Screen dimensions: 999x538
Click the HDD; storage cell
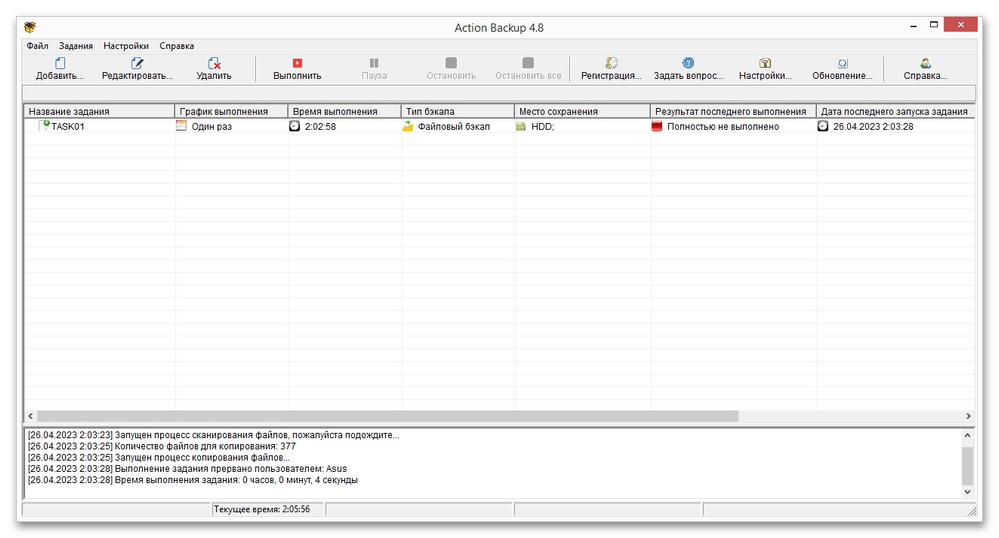543,126
